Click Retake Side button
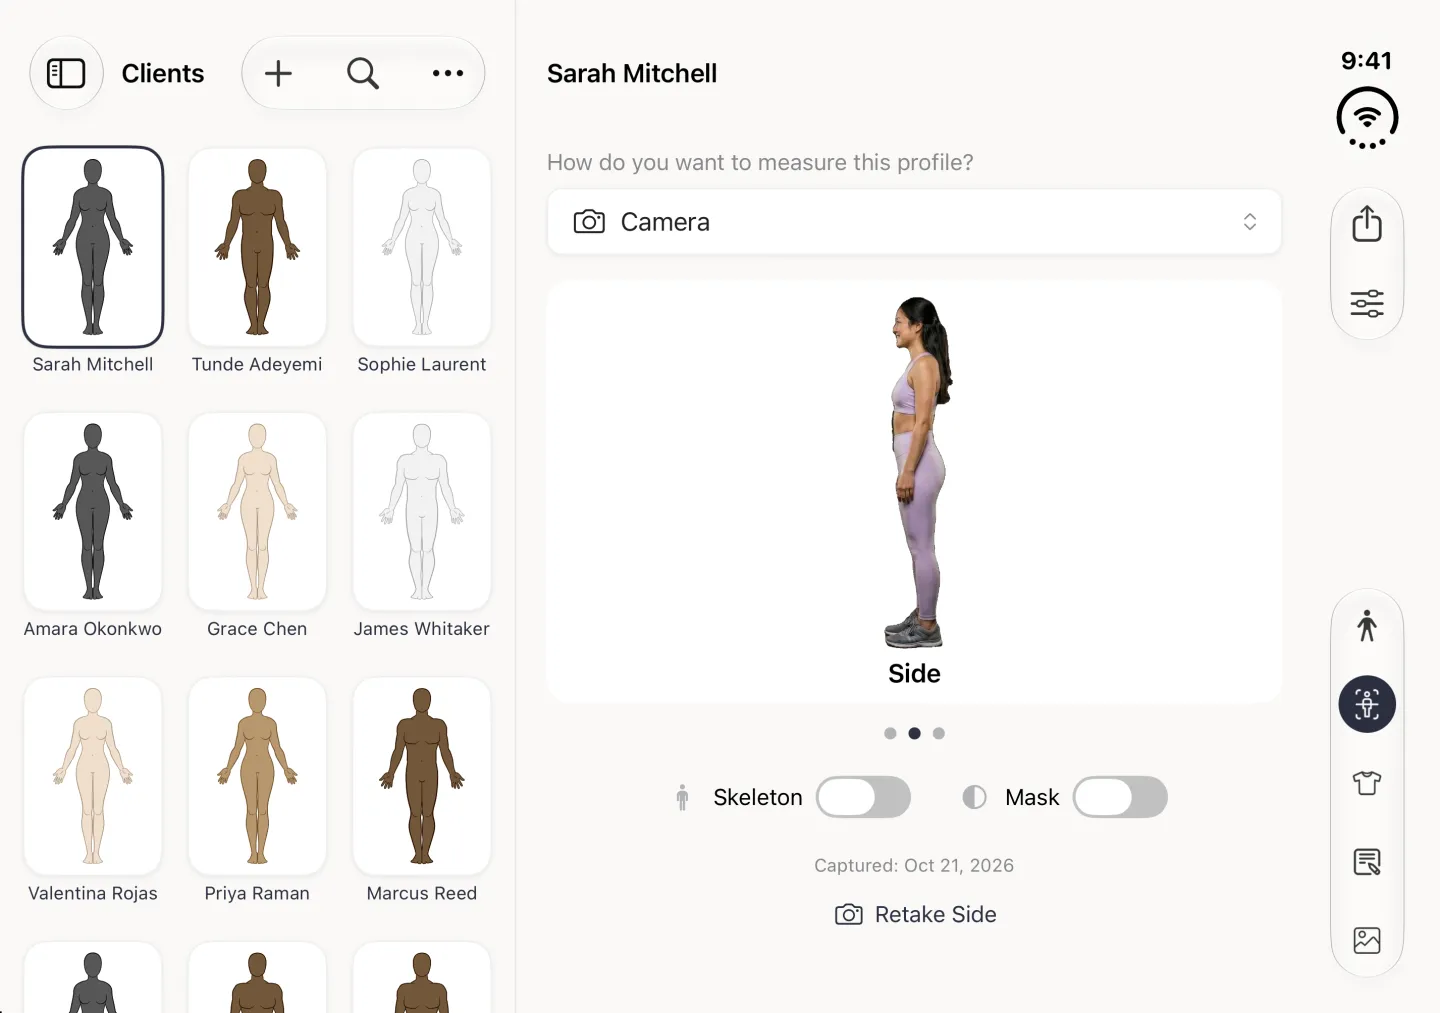The width and height of the screenshot is (1440, 1013). (915, 914)
